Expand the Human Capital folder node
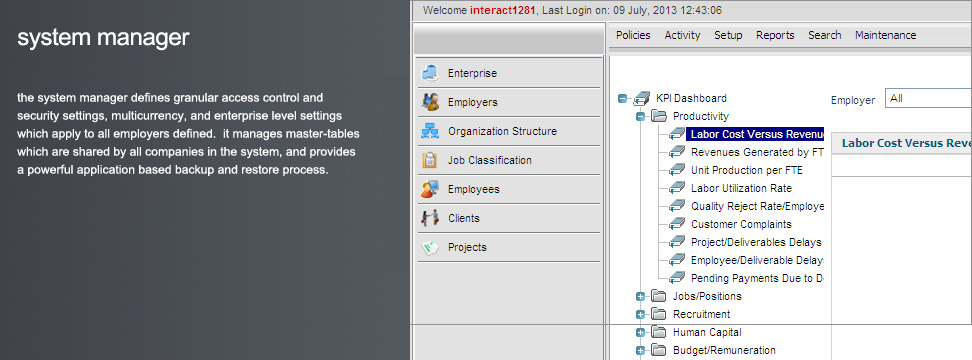Image resolution: width=972 pixels, height=360 pixels. click(x=640, y=333)
